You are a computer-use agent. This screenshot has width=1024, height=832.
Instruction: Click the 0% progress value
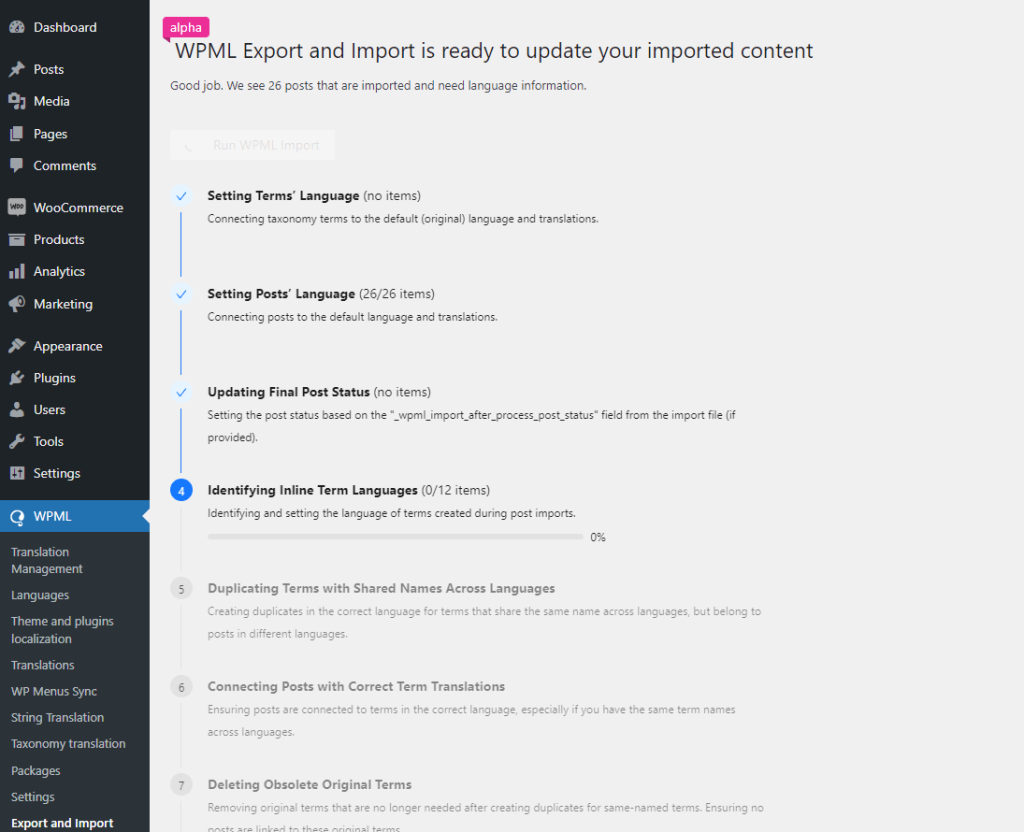click(598, 537)
